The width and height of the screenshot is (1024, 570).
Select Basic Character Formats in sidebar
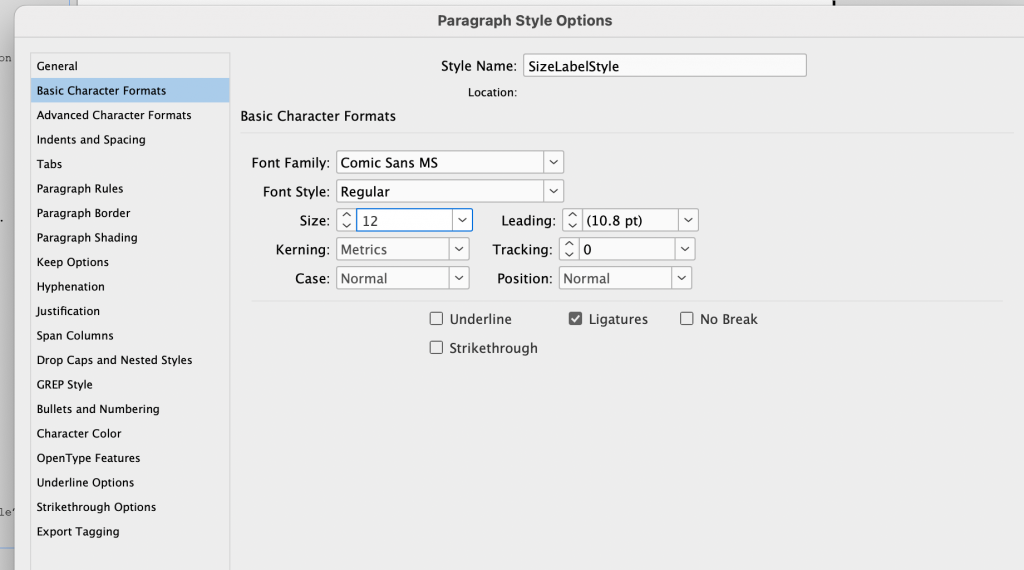click(130, 91)
